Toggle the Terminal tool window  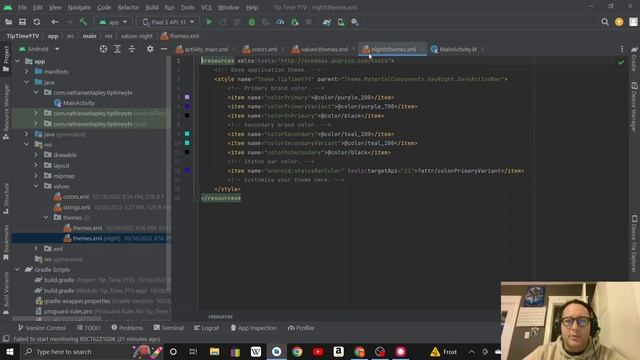(169, 328)
